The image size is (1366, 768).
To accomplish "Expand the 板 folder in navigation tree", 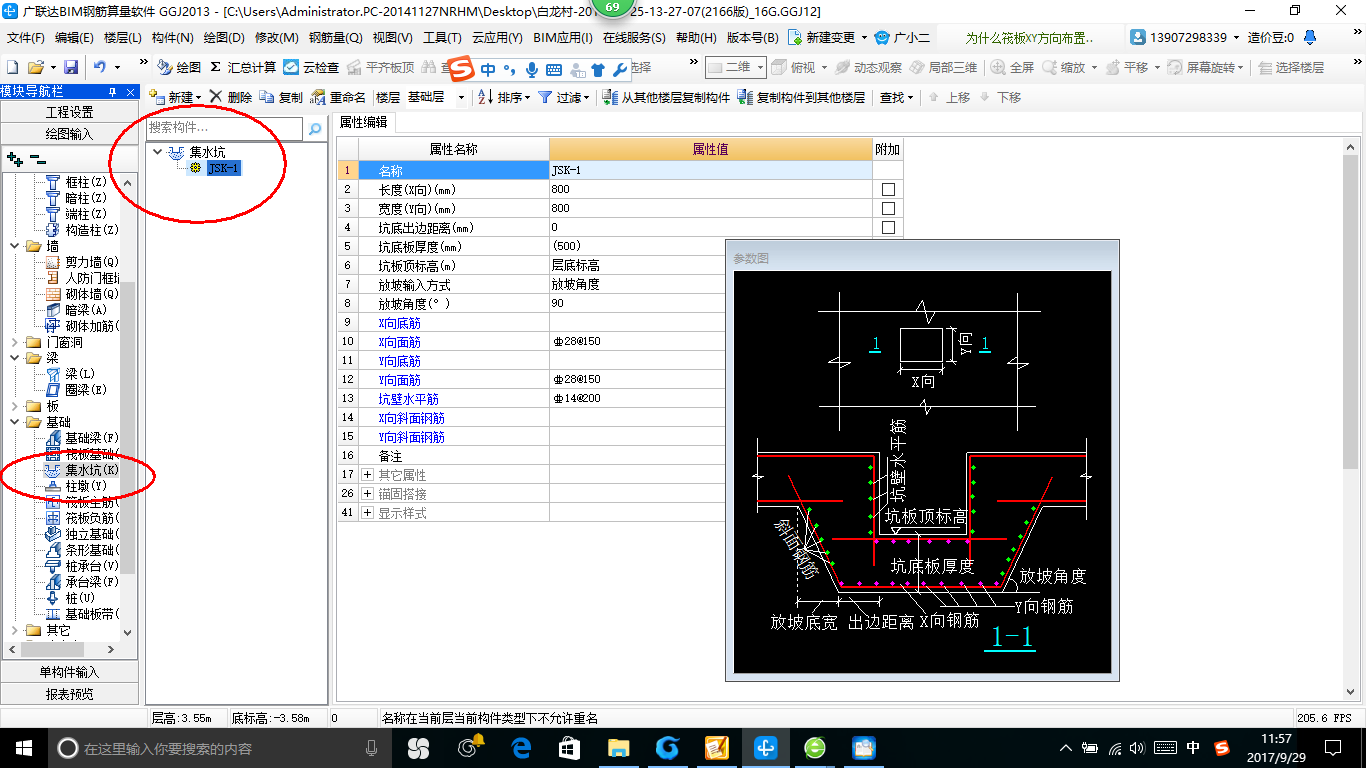I will click(15, 406).
